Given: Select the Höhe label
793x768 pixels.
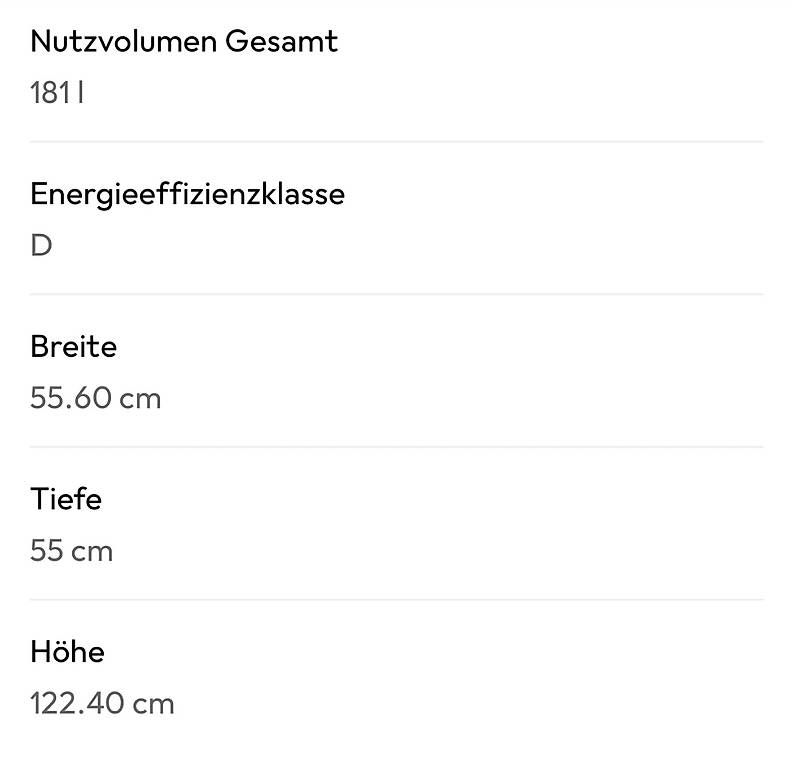Looking at the screenshot, I should tap(67, 651).
